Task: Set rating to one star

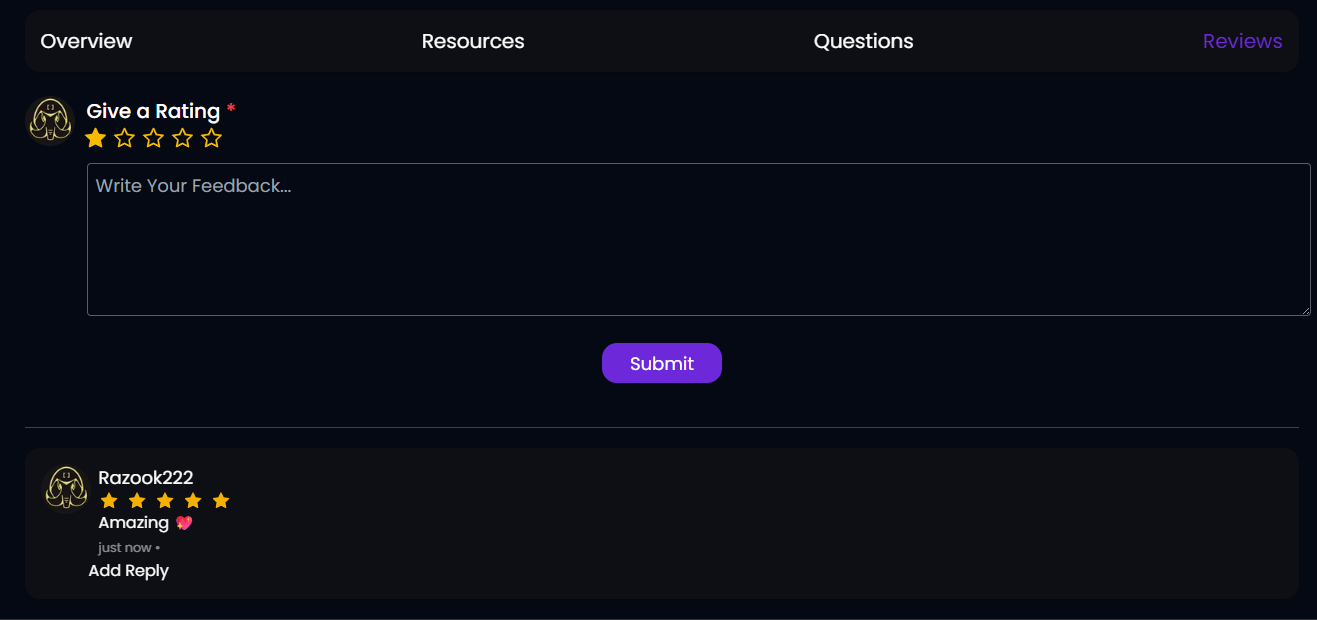Action: coord(96,138)
